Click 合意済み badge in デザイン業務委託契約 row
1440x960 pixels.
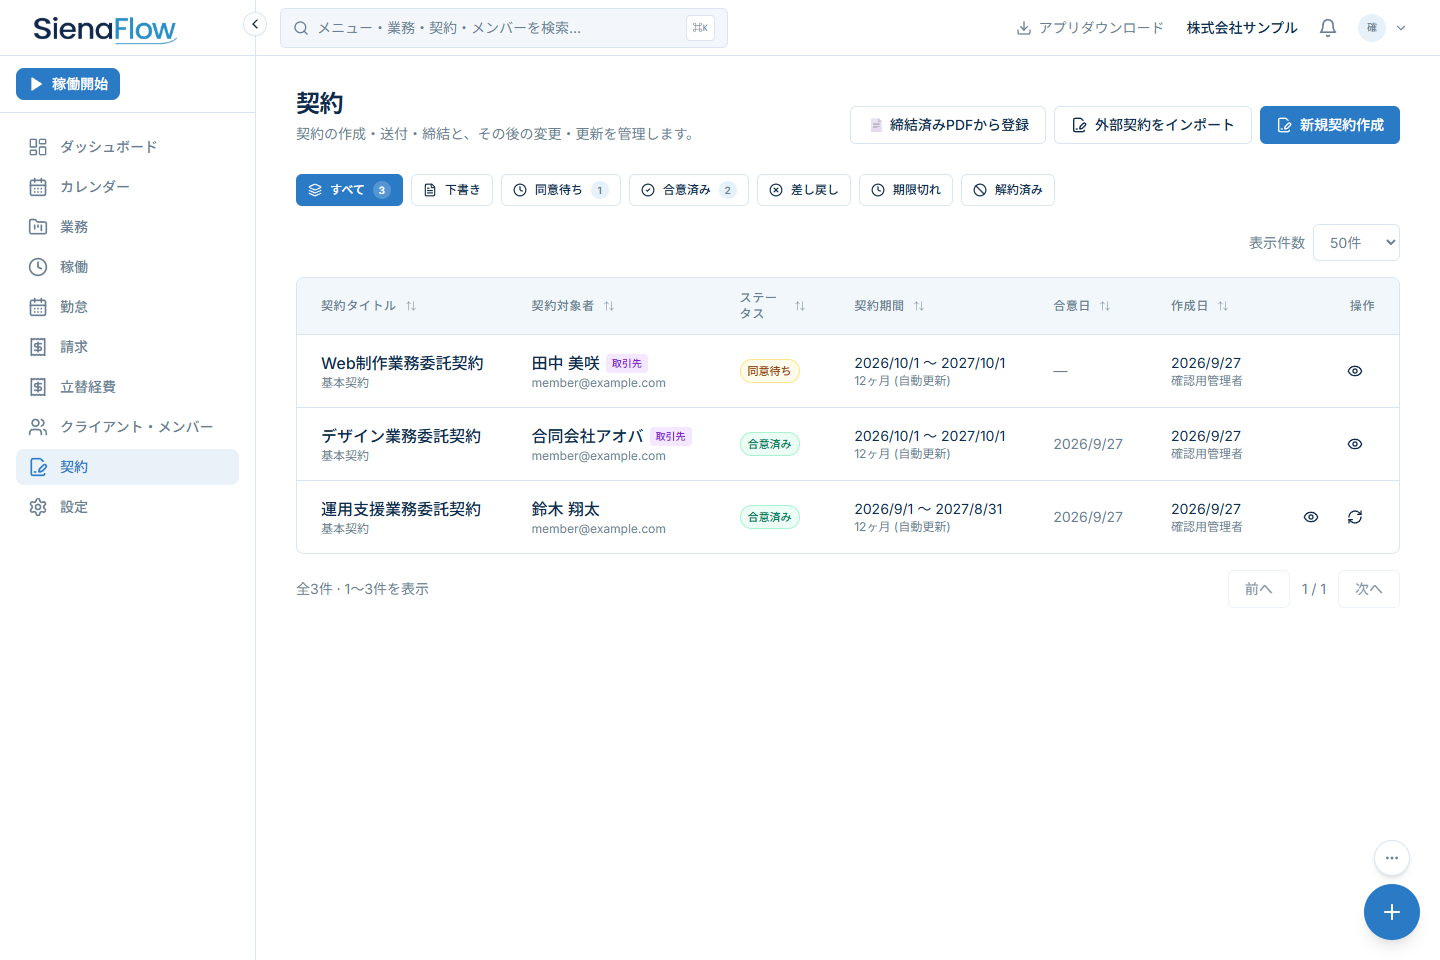click(769, 444)
